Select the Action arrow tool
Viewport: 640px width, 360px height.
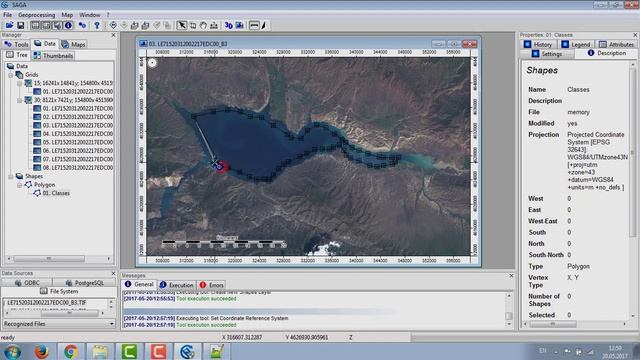pos(182,25)
